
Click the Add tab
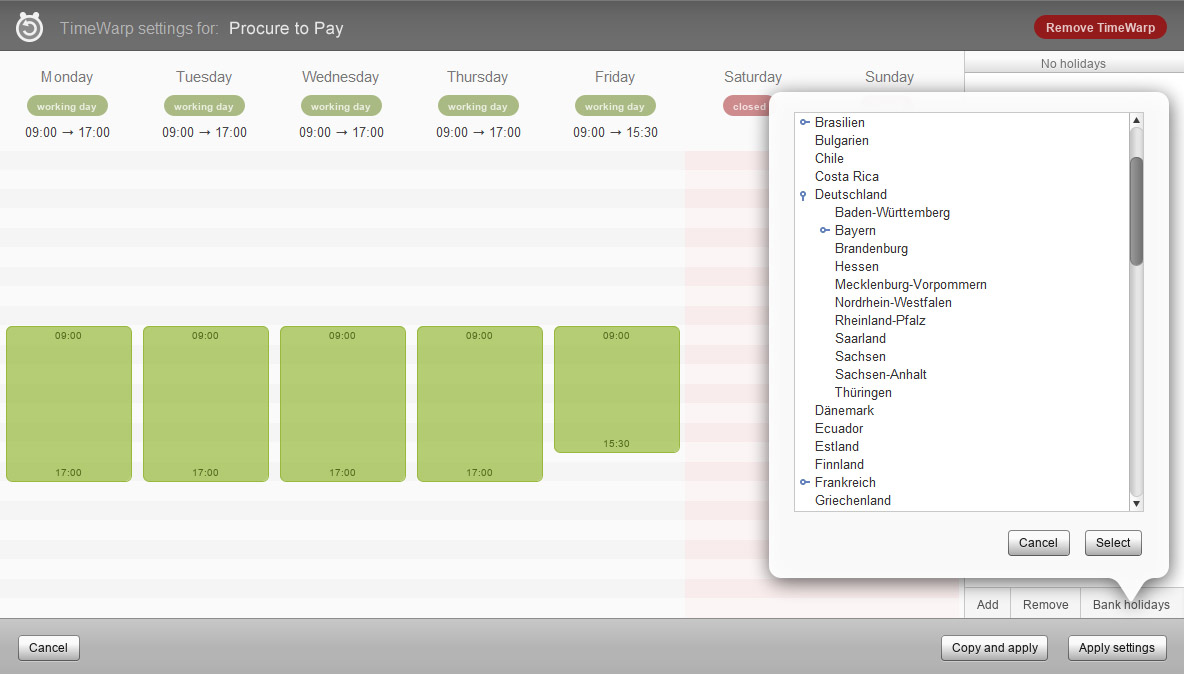tap(987, 604)
